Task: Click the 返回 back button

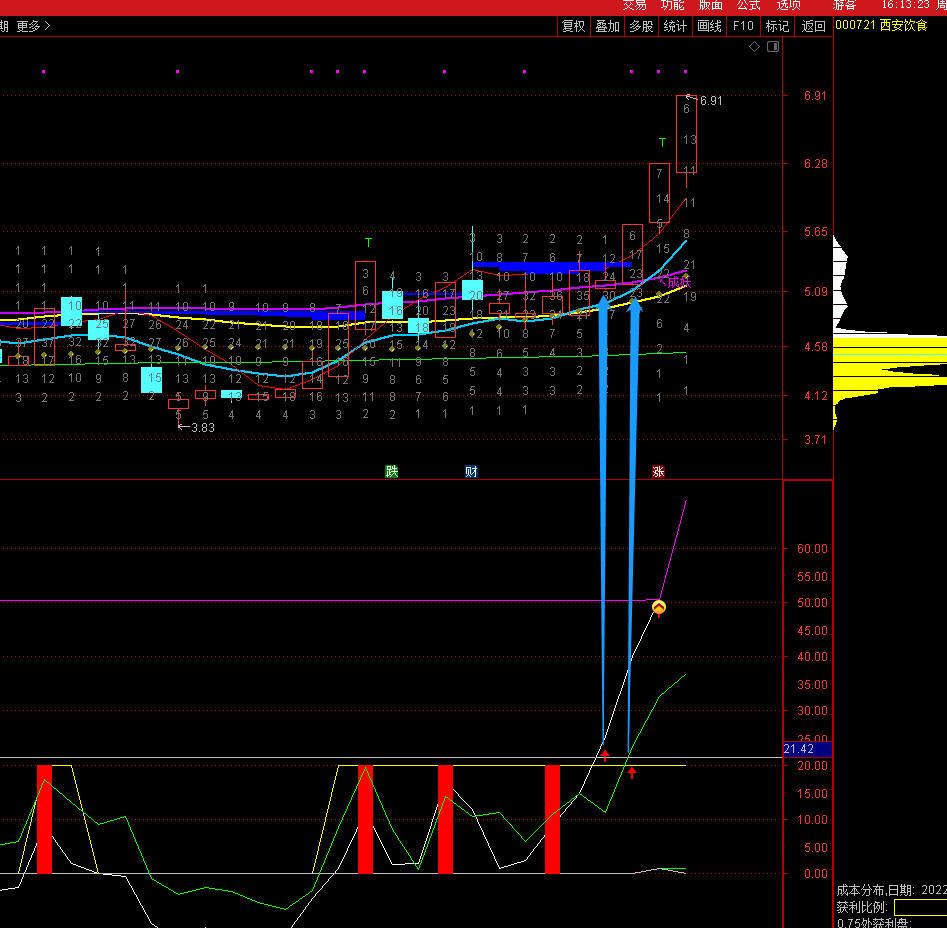Action: (813, 26)
